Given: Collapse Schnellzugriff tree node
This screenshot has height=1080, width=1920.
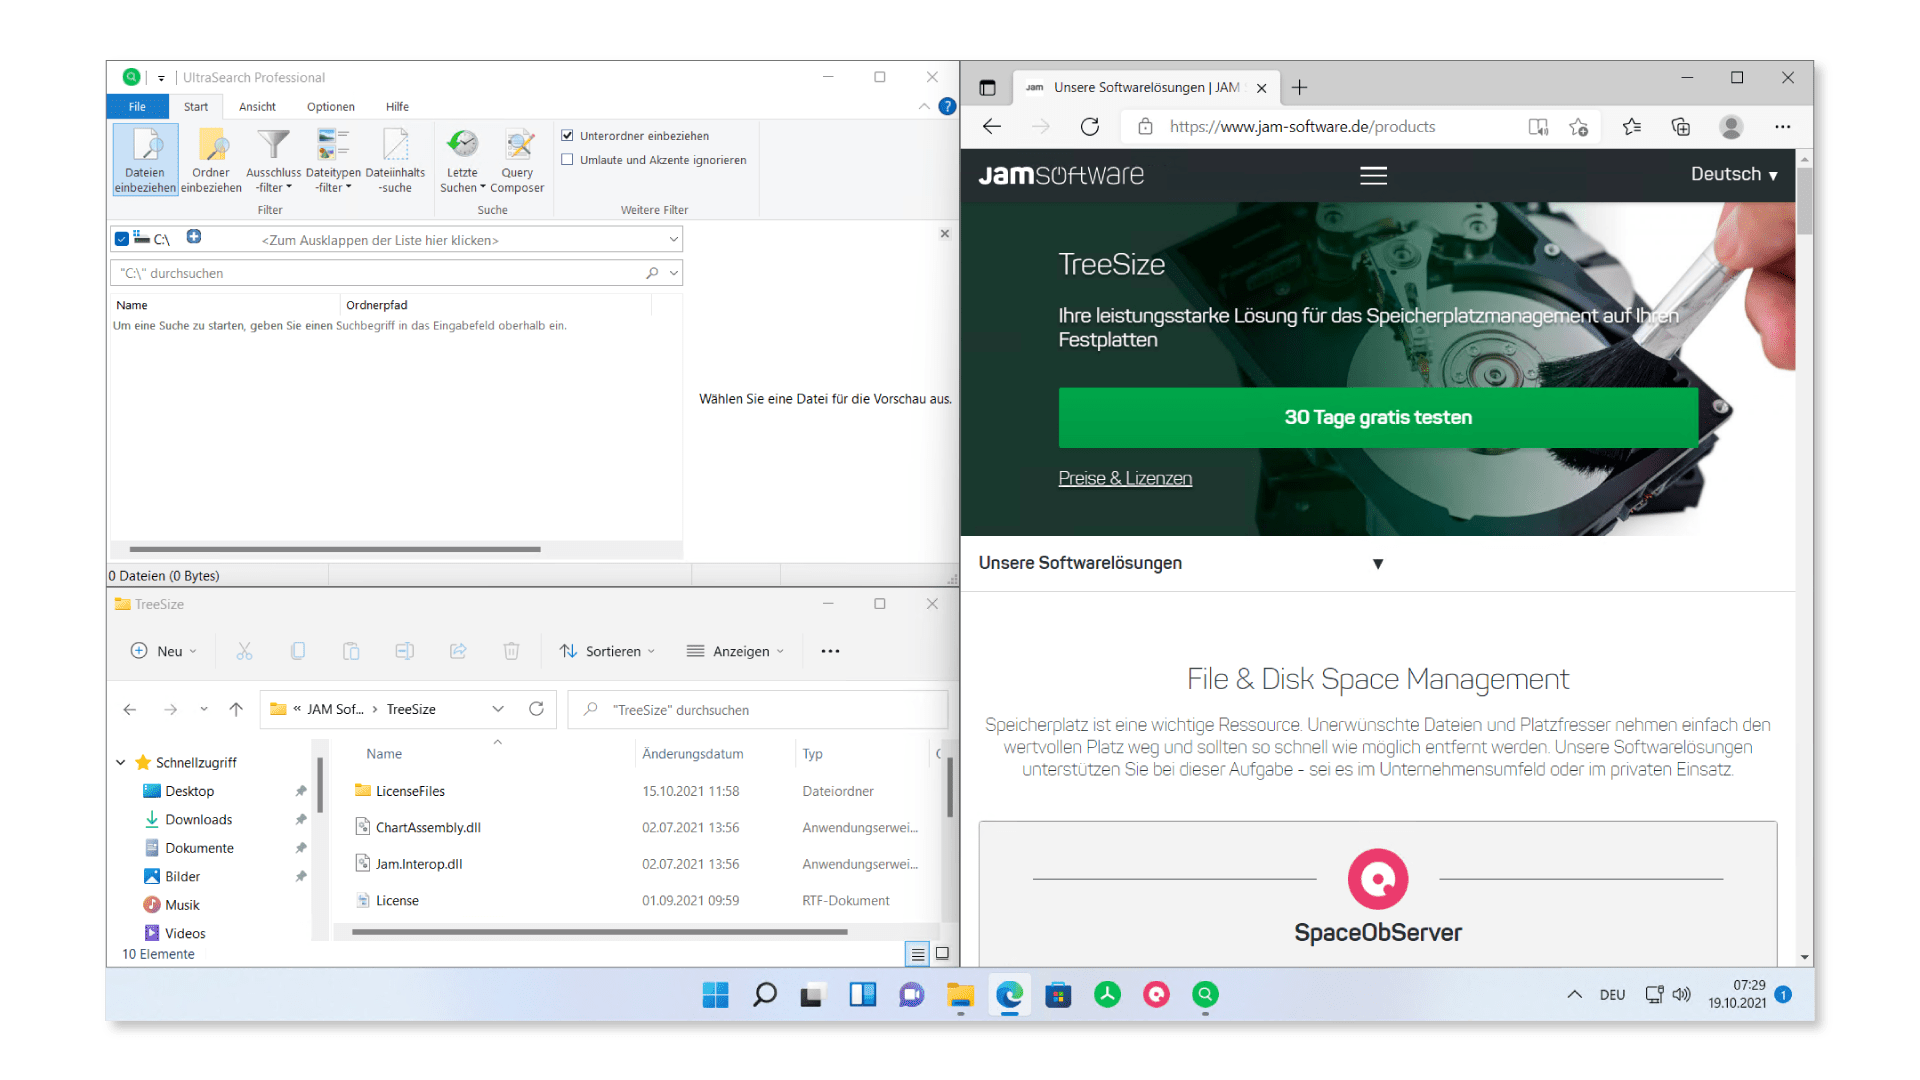Looking at the screenshot, I should coord(121,762).
